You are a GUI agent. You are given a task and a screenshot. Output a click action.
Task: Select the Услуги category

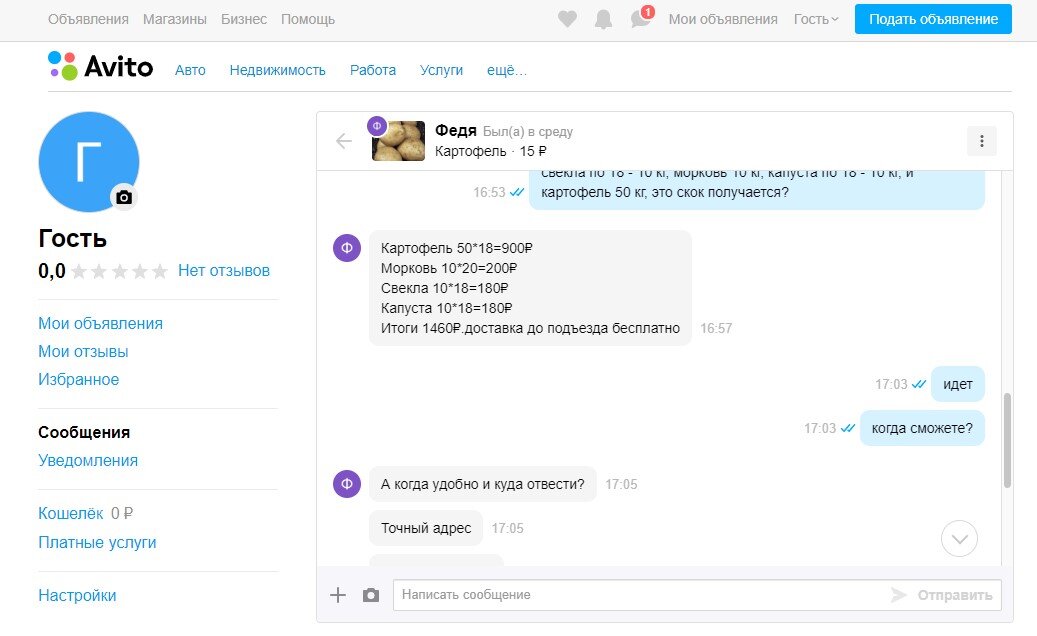pyautogui.click(x=441, y=70)
